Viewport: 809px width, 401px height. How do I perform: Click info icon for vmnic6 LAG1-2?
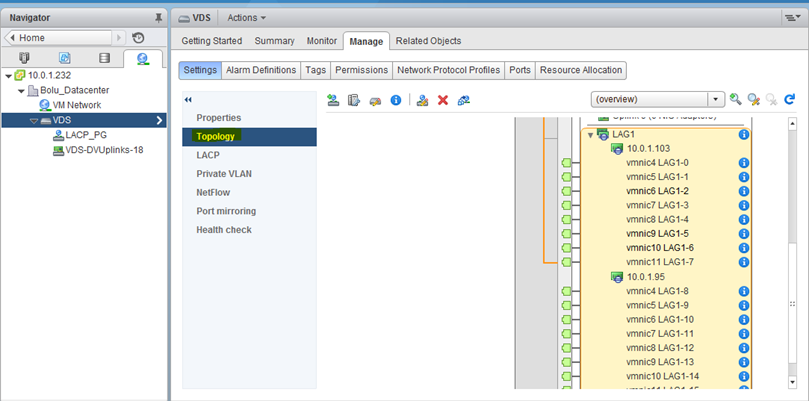(743, 191)
